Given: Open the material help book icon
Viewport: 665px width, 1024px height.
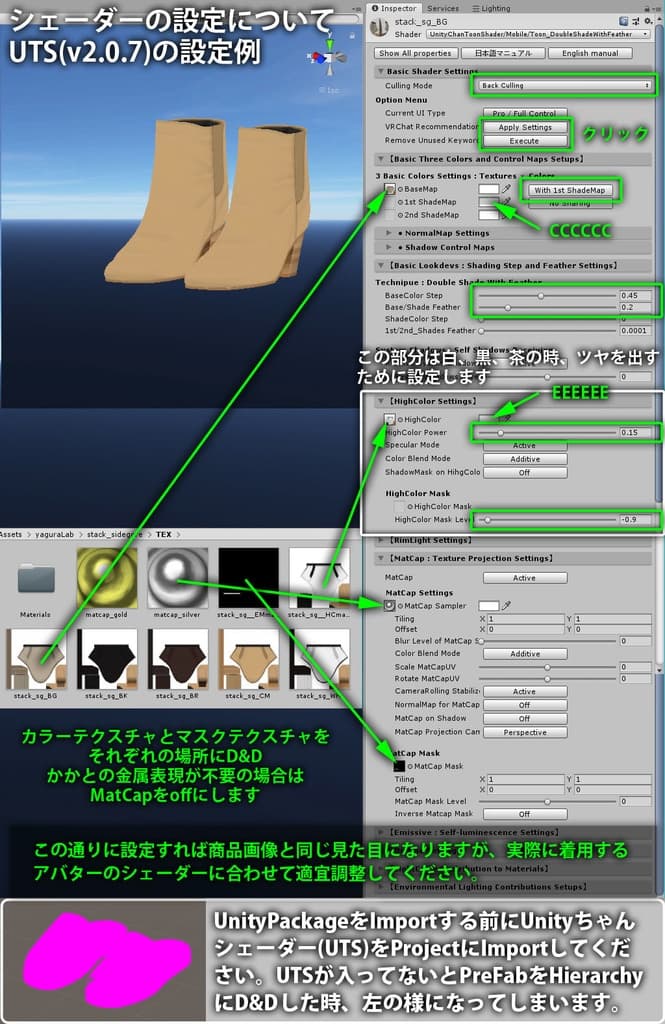Looking at the screenshot, I should (624, 22).
